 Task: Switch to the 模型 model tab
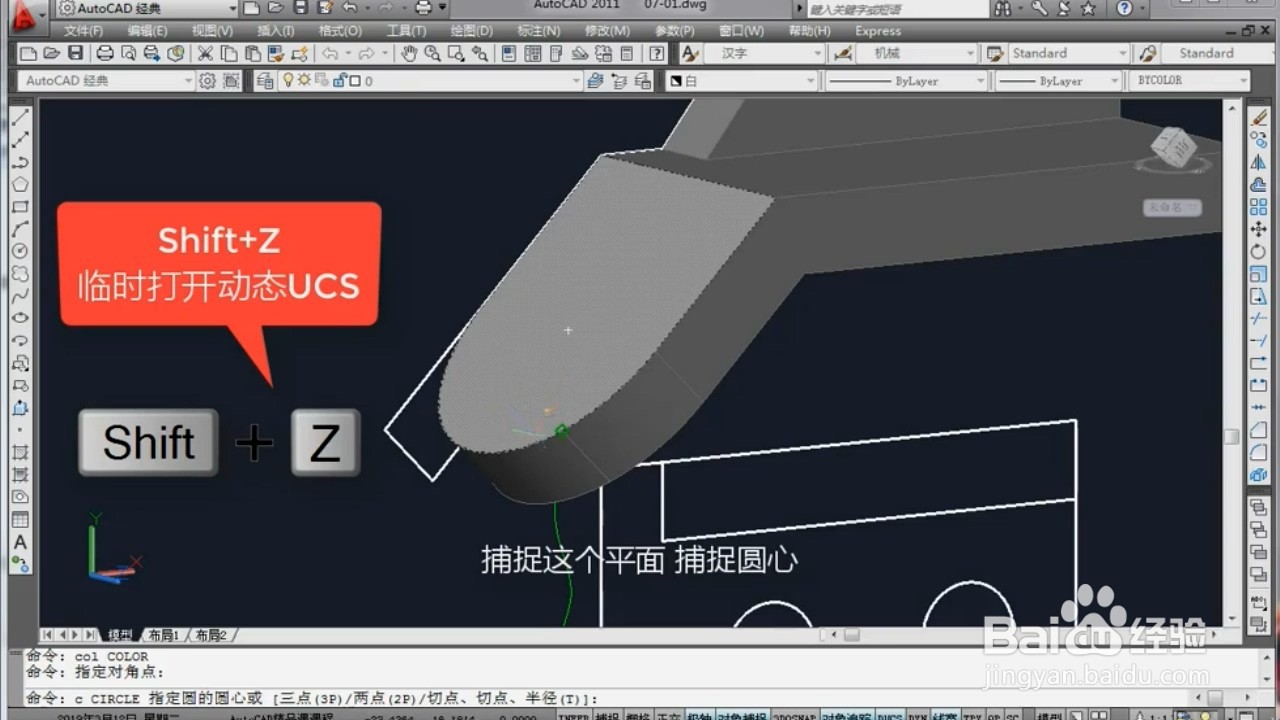(x=120, y=635)
